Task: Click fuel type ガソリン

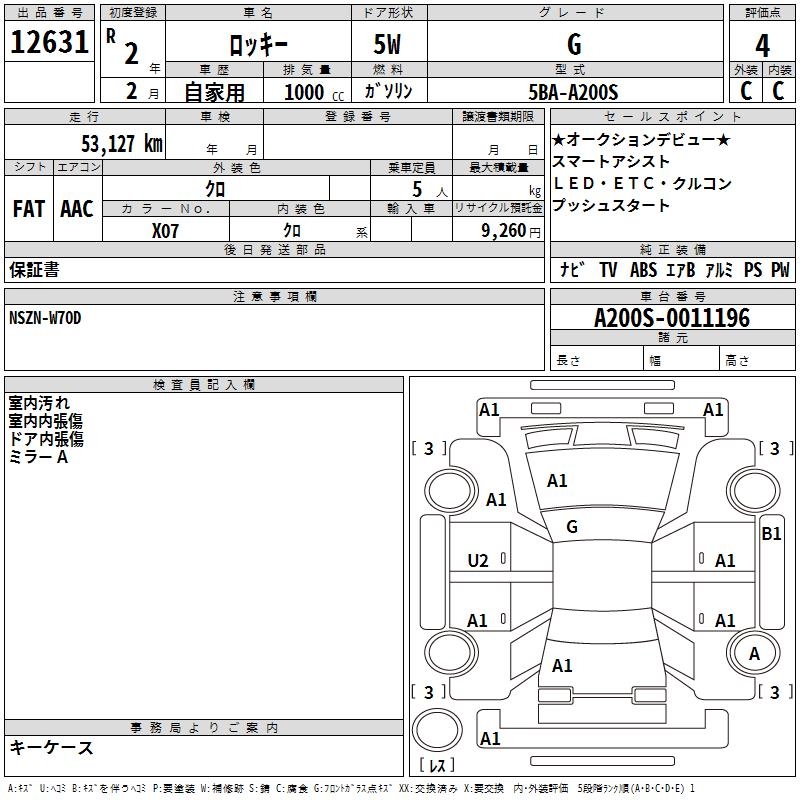Action: click(x=388, y=91)
